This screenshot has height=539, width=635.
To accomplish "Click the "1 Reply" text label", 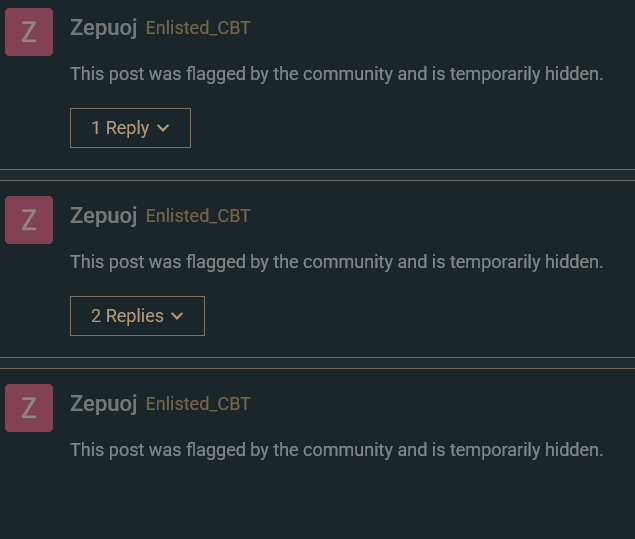I will (x=119, y=128).
